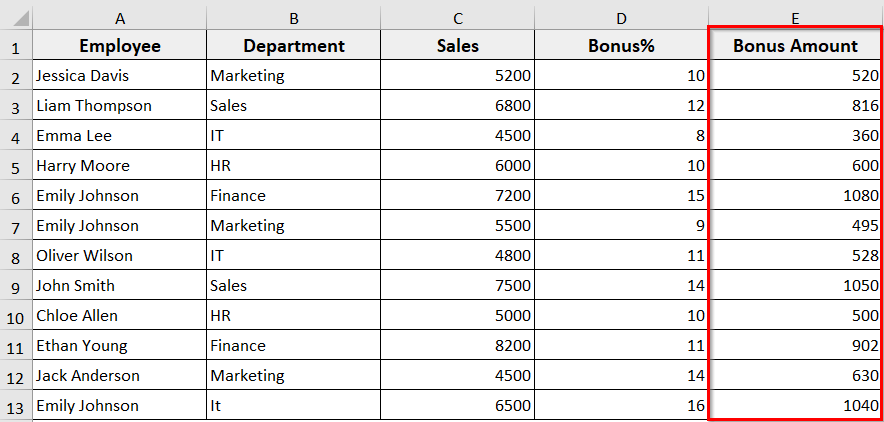
Task: Click Liam Thompson's sales value 6800
Action: [458, 106]
